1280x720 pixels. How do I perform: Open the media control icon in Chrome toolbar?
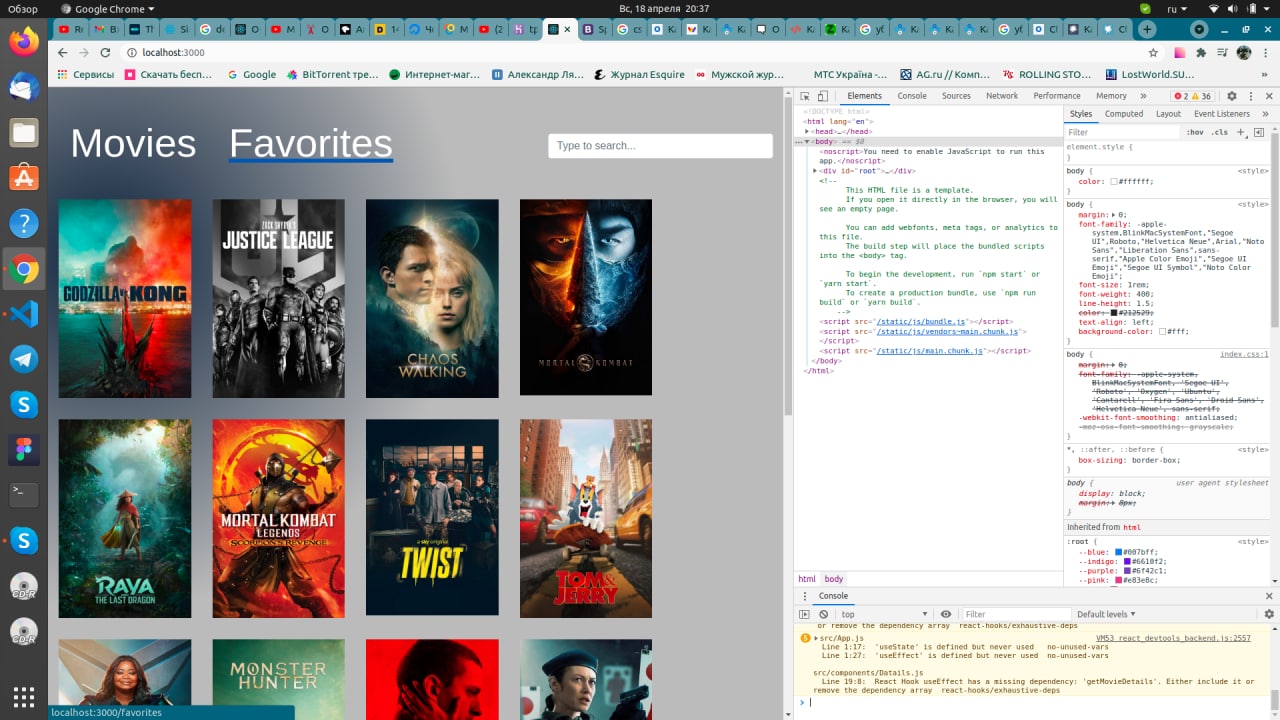coord(1222,52)
